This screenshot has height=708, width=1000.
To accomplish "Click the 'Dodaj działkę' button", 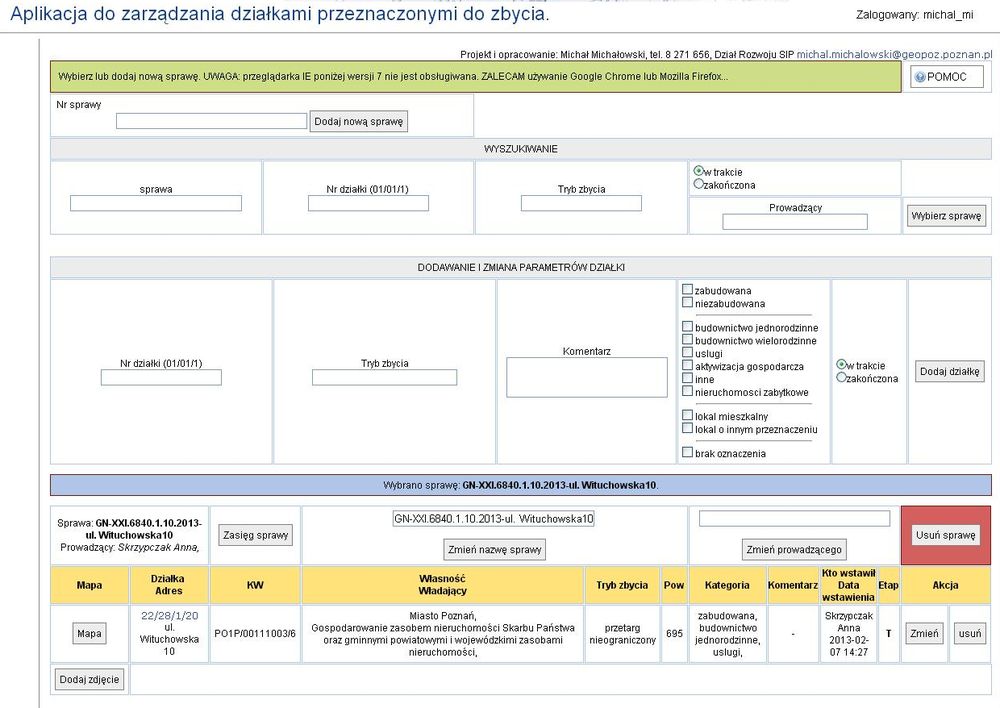I will (951, 371).
